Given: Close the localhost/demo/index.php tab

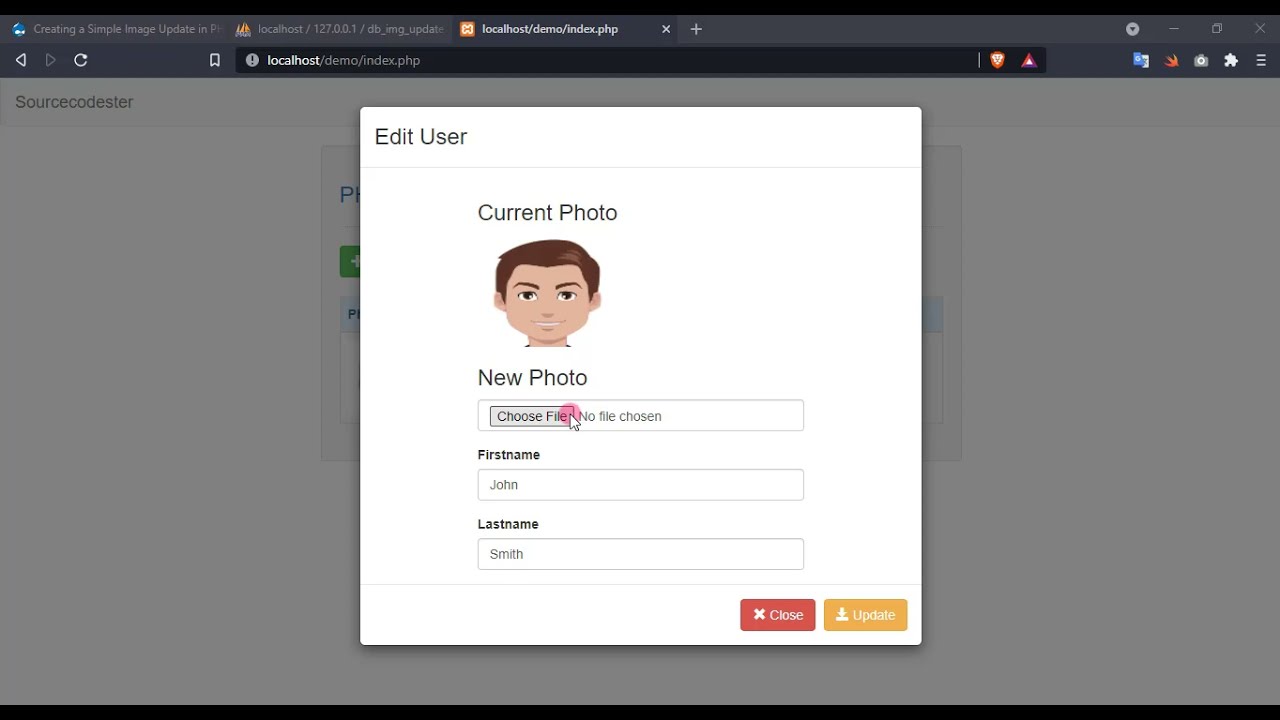Looking at the screenshot, I should (666, 29).
